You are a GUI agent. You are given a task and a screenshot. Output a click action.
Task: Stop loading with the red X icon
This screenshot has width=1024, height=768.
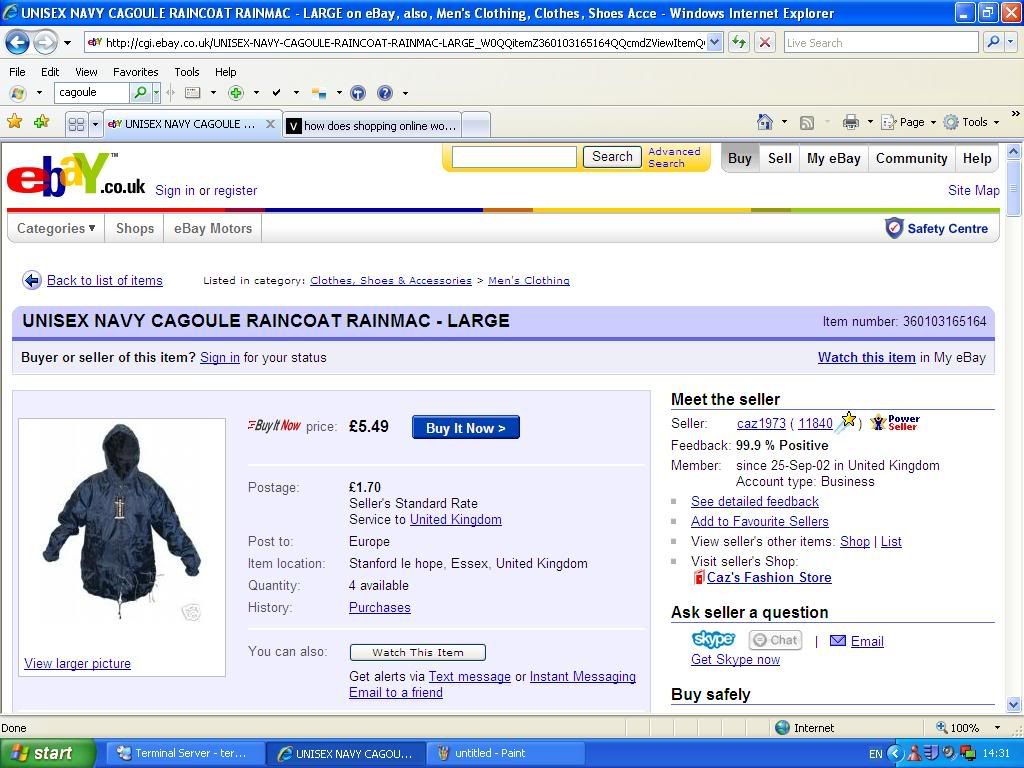(x=765, y=42)
